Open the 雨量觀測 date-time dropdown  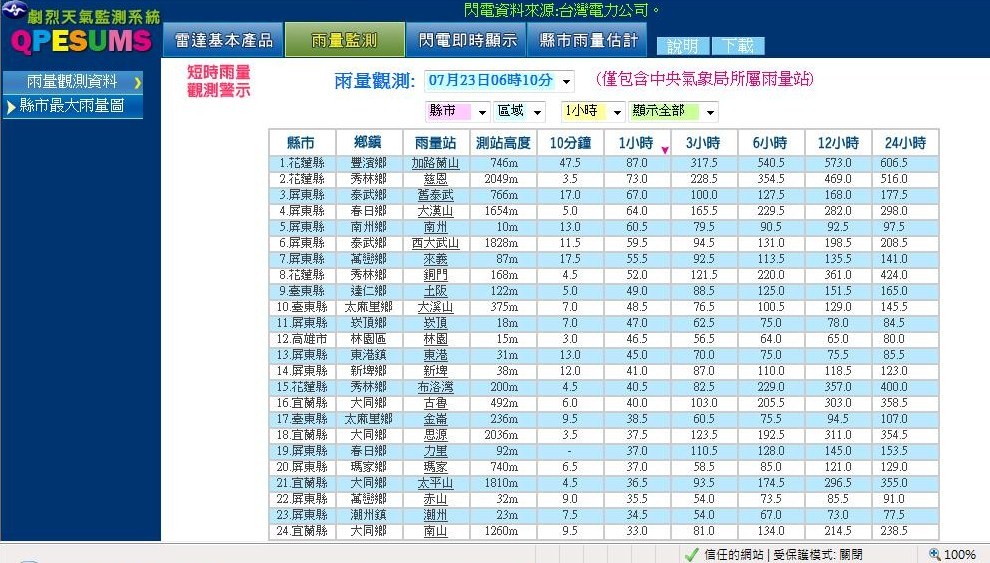567,81
